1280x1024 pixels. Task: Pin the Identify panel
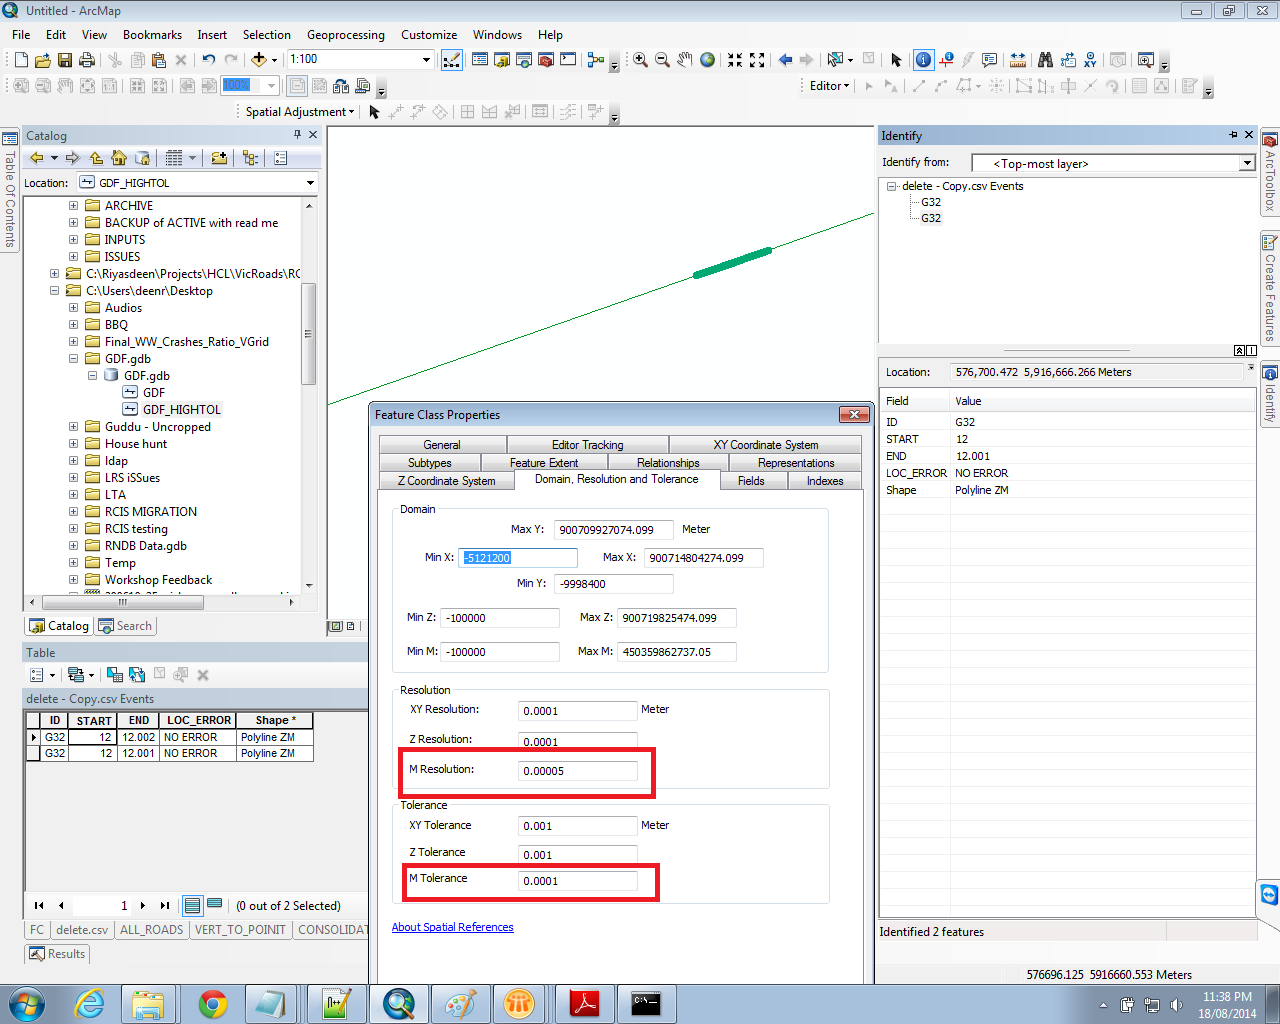(1233, 135)
